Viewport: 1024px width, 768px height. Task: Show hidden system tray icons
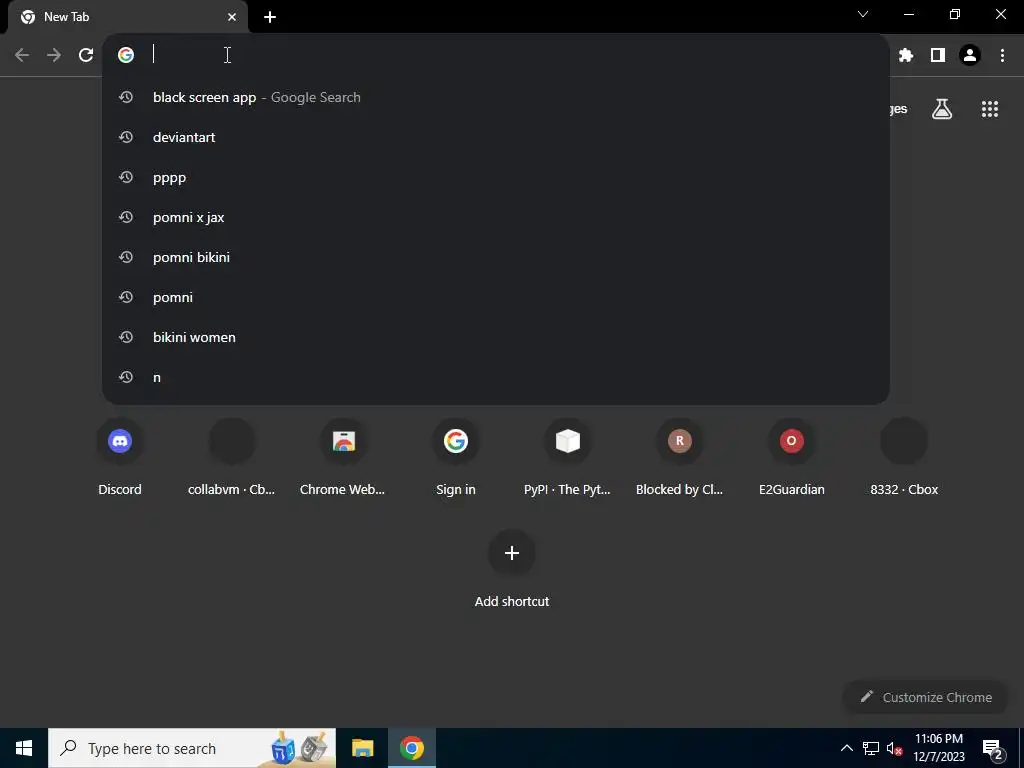coord(846,748)
